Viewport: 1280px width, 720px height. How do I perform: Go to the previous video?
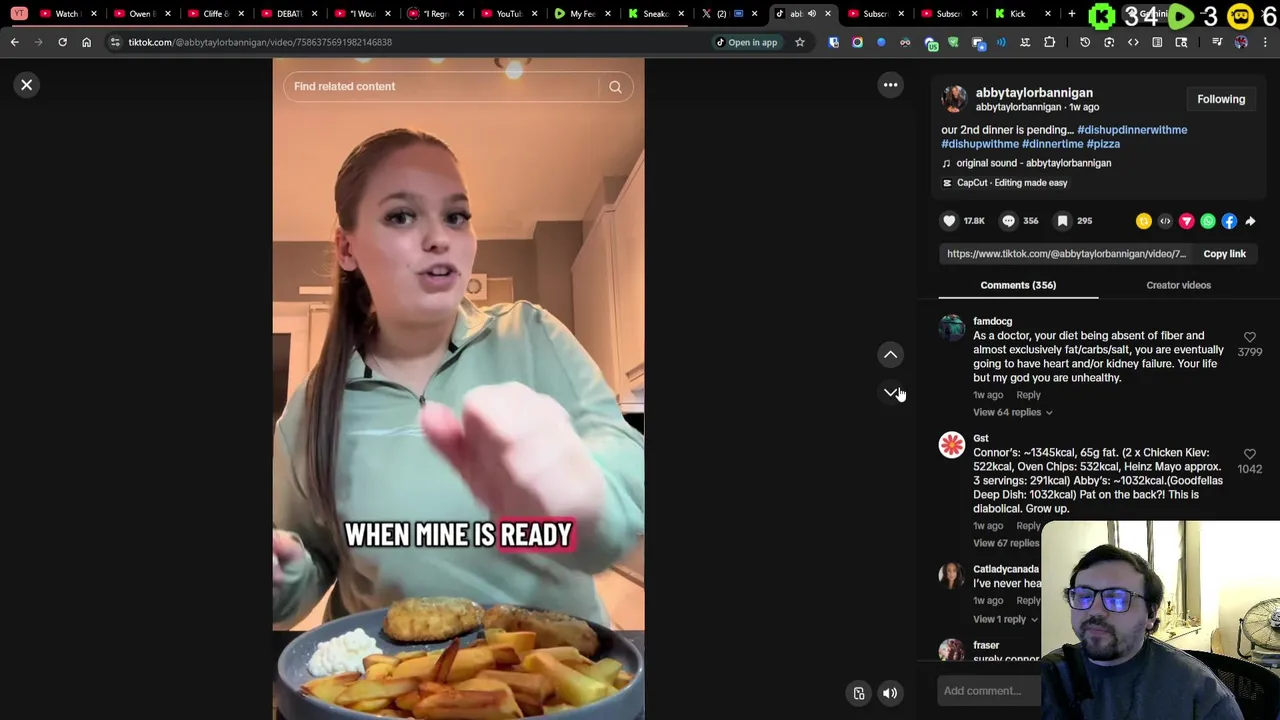pyautogui.click(x=890, y=354)
